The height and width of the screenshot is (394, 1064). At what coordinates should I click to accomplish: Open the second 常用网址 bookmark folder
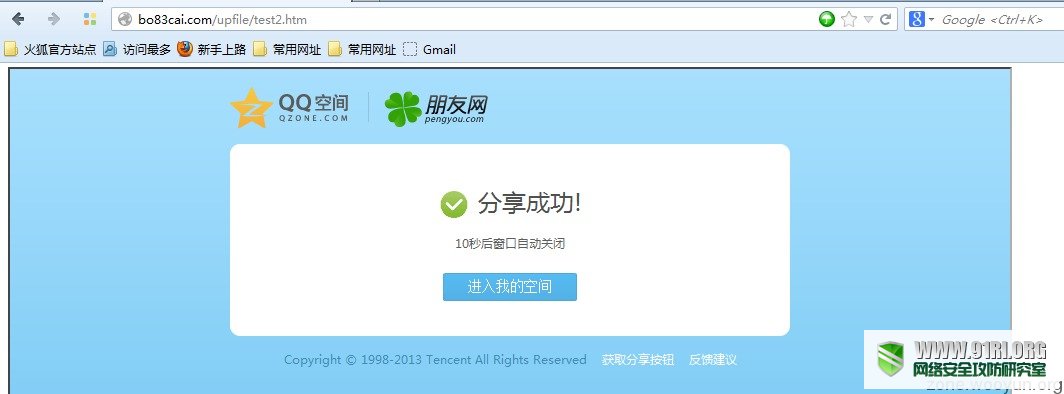pyautogui.click(x=362, y=50)
